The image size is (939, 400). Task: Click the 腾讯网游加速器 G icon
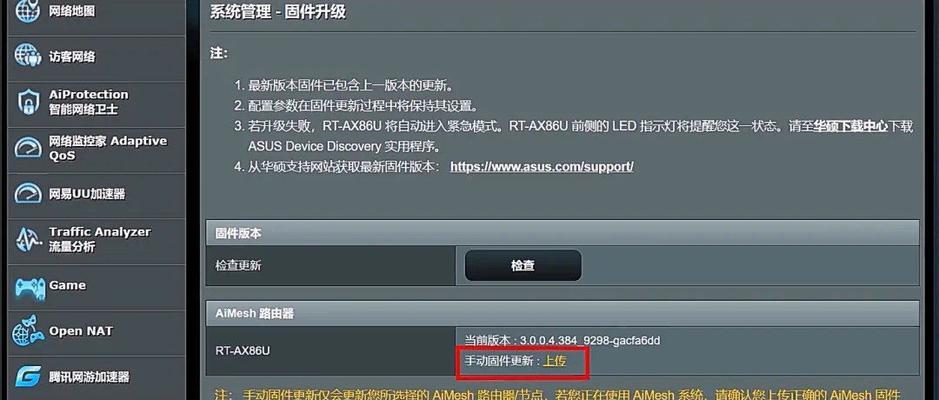tap(28, 377)
